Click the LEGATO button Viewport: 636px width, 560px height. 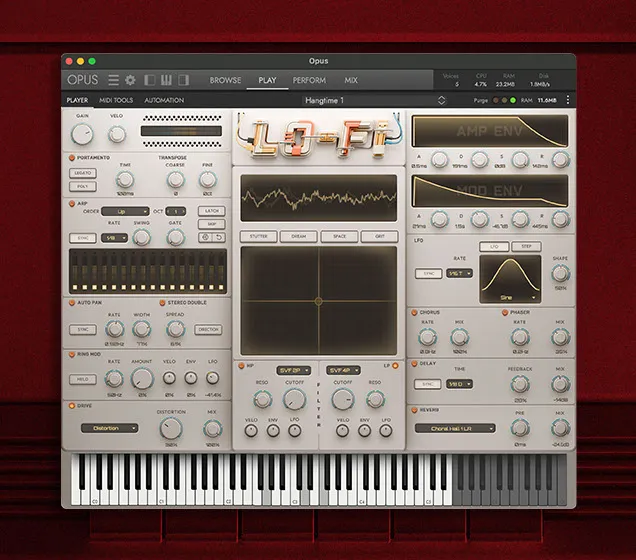(83, 173)
